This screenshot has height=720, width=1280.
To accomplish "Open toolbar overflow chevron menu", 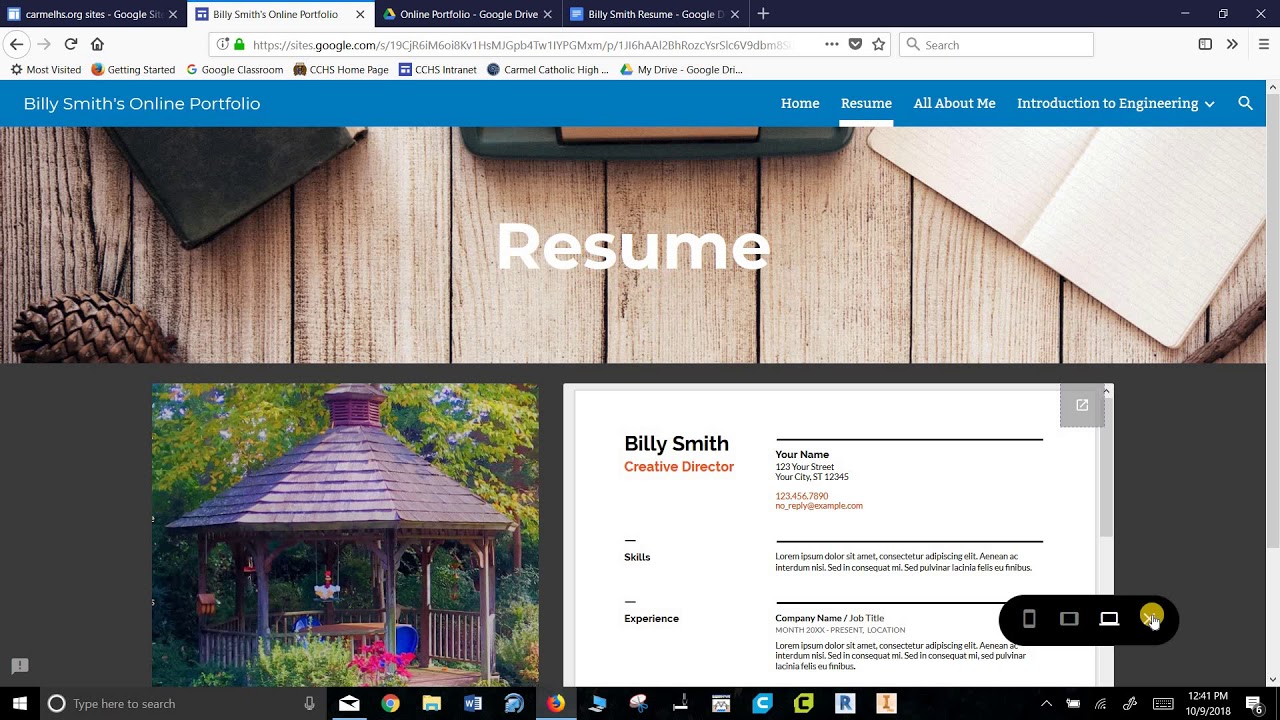I will pyautogui.click(x=1232, y=44).
